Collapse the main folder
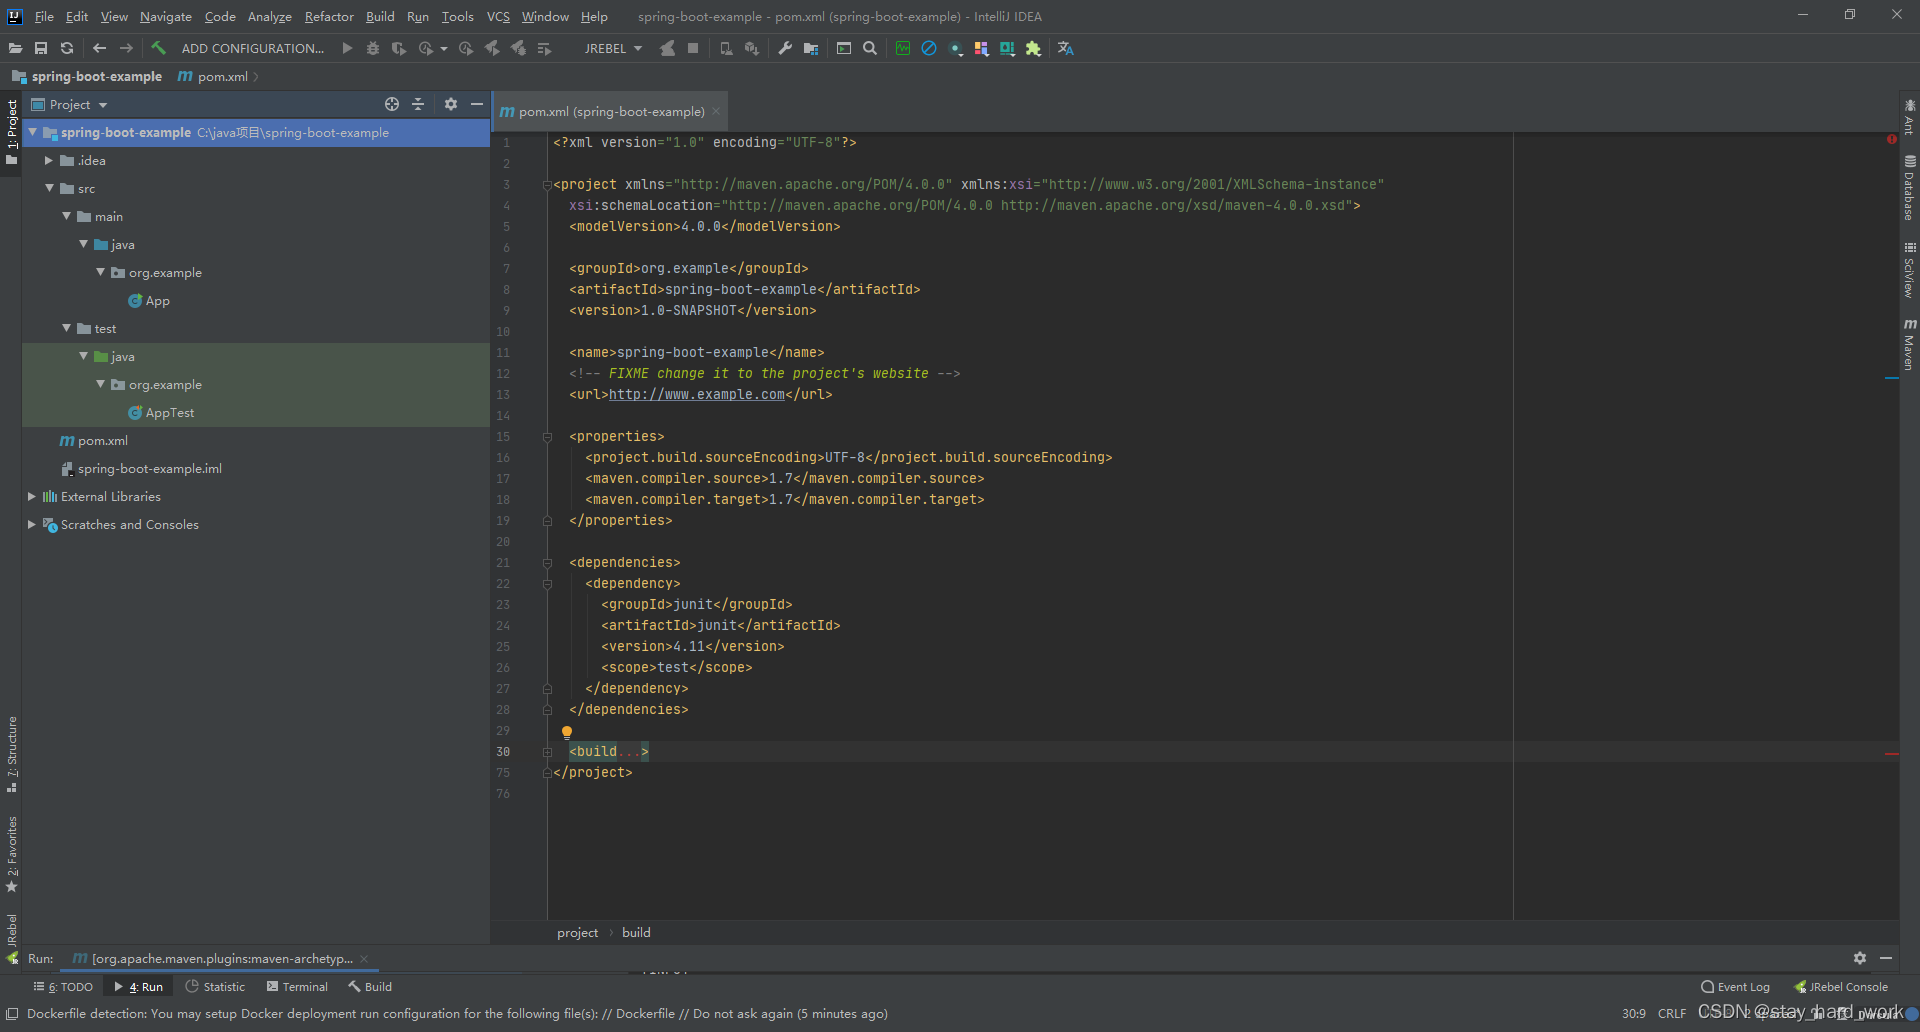This screenshot has height=1032, width=1920. (x=66, y=216)
